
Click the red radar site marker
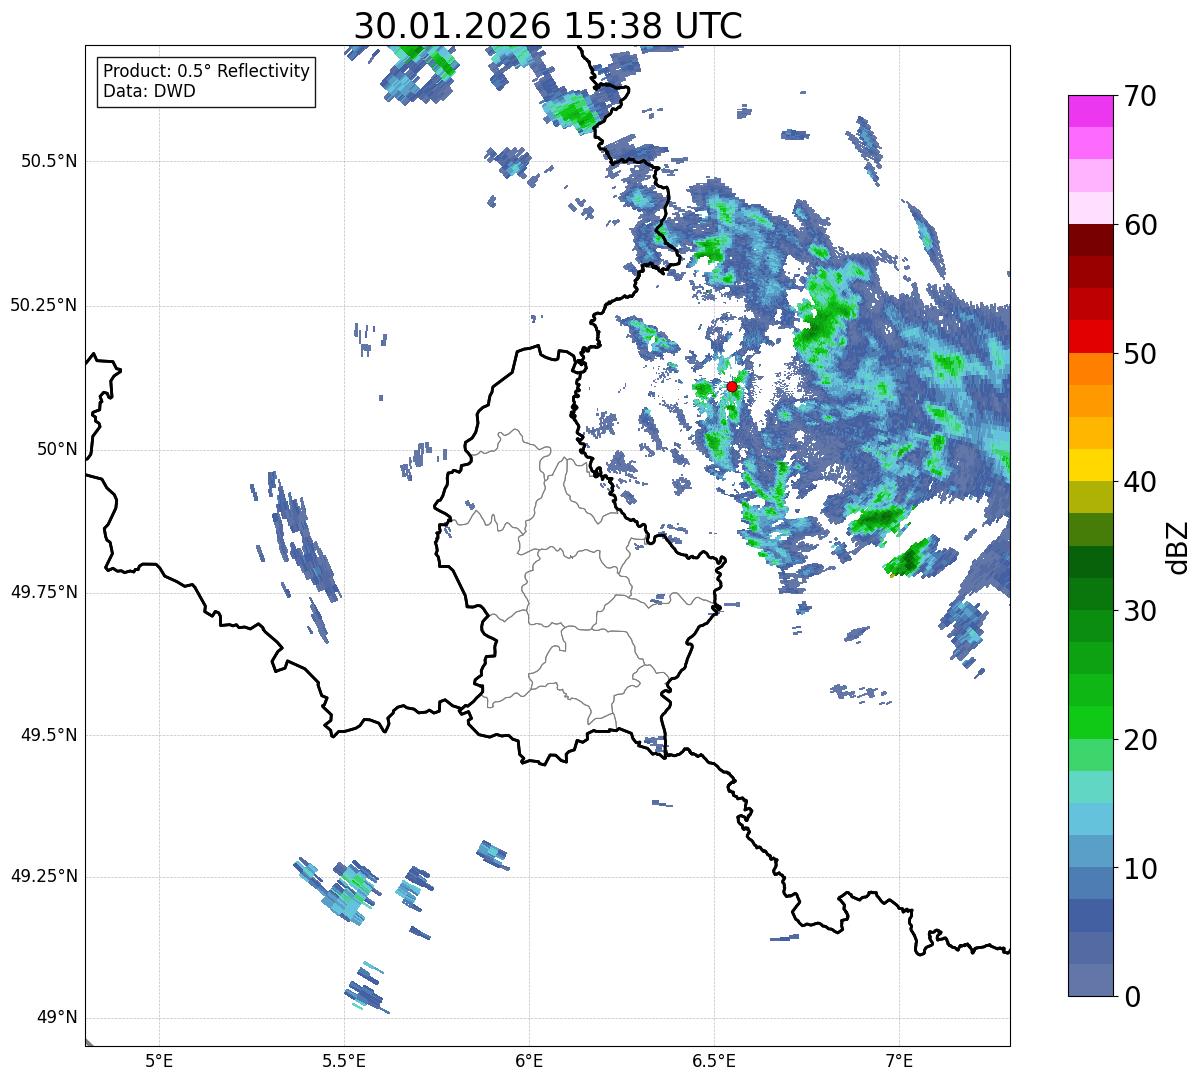732,386
